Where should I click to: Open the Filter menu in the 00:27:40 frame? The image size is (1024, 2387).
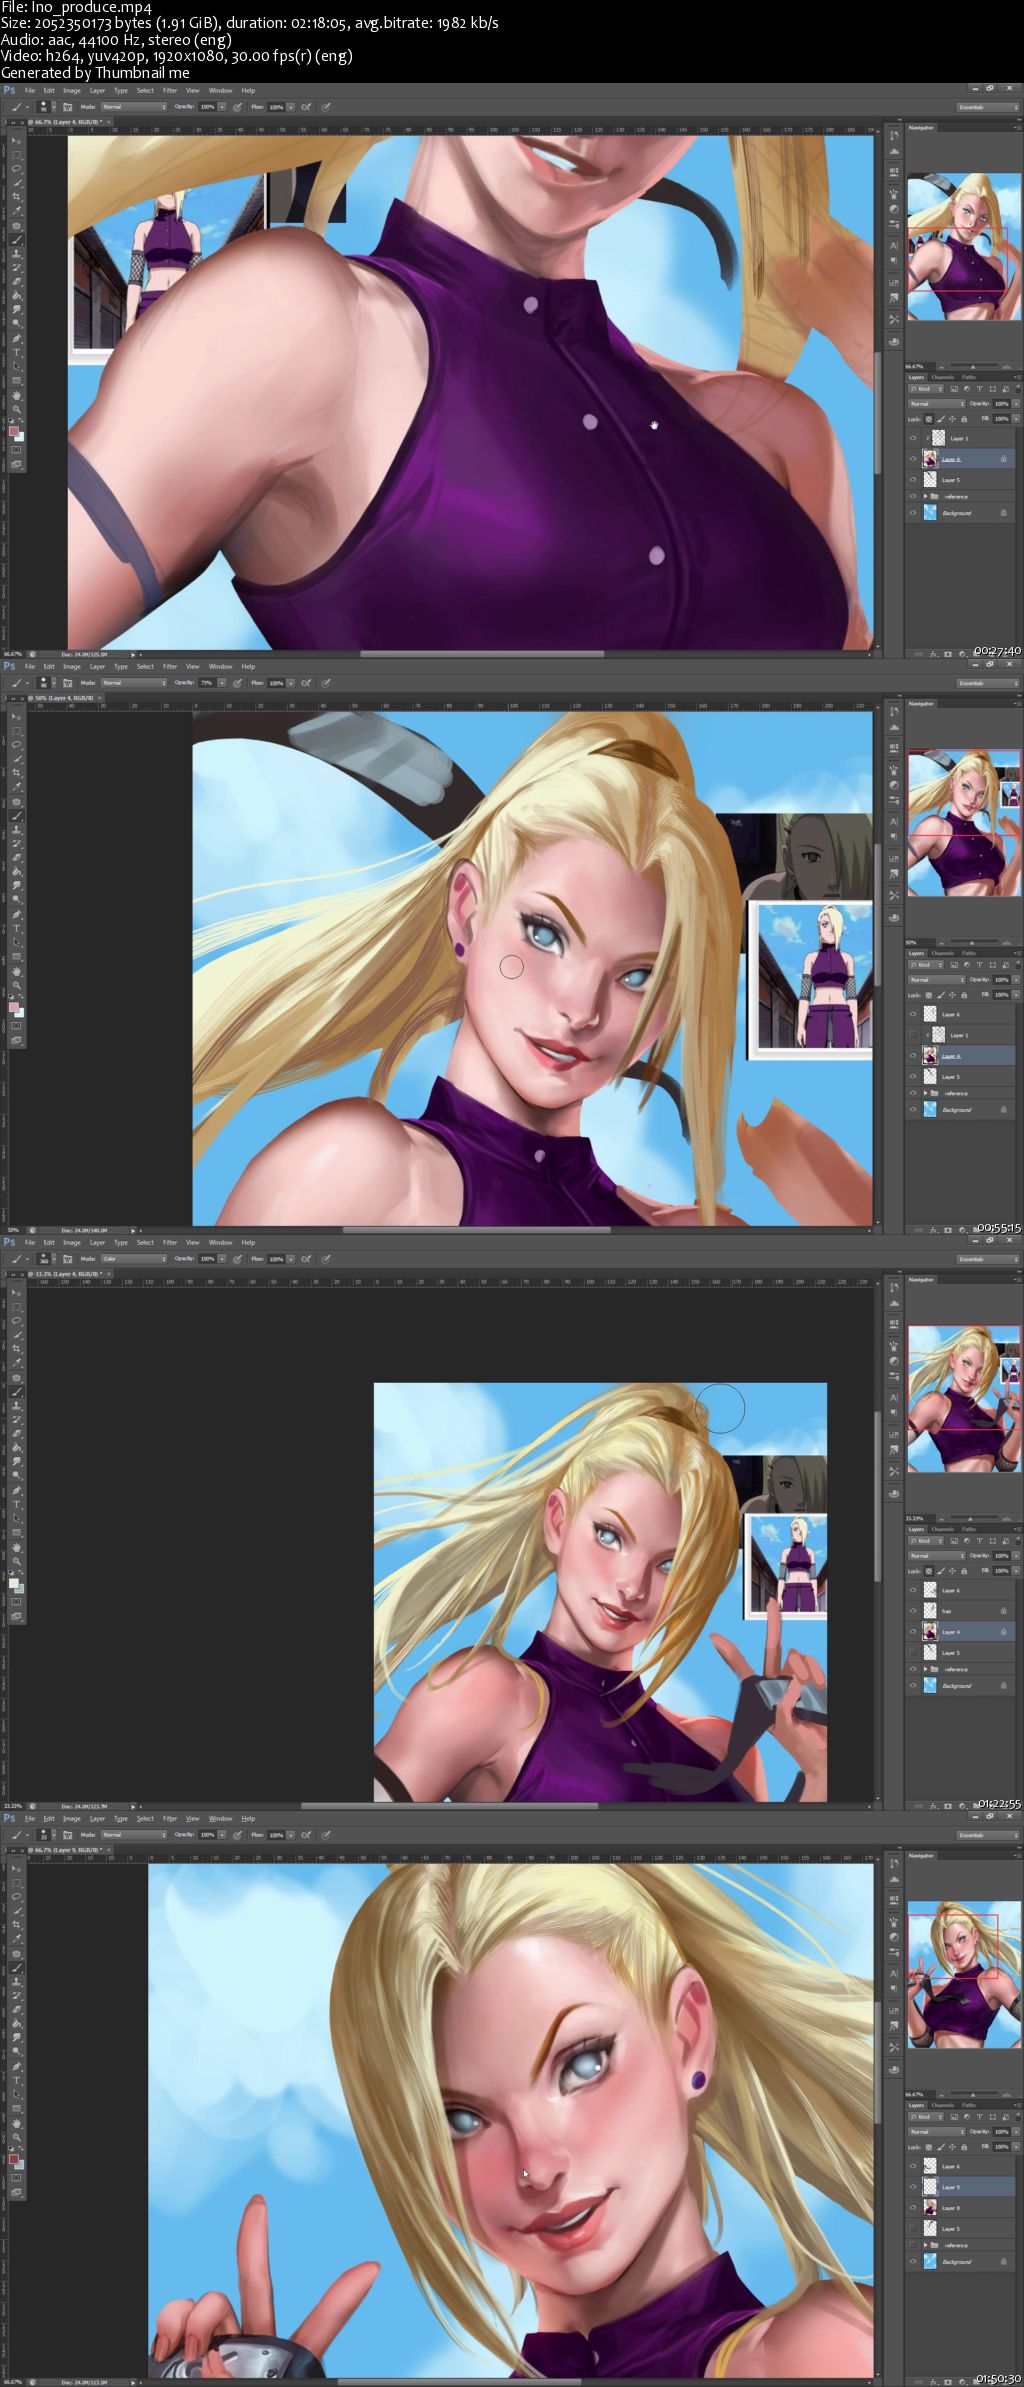pyautogui.click(x=170, y=90)
